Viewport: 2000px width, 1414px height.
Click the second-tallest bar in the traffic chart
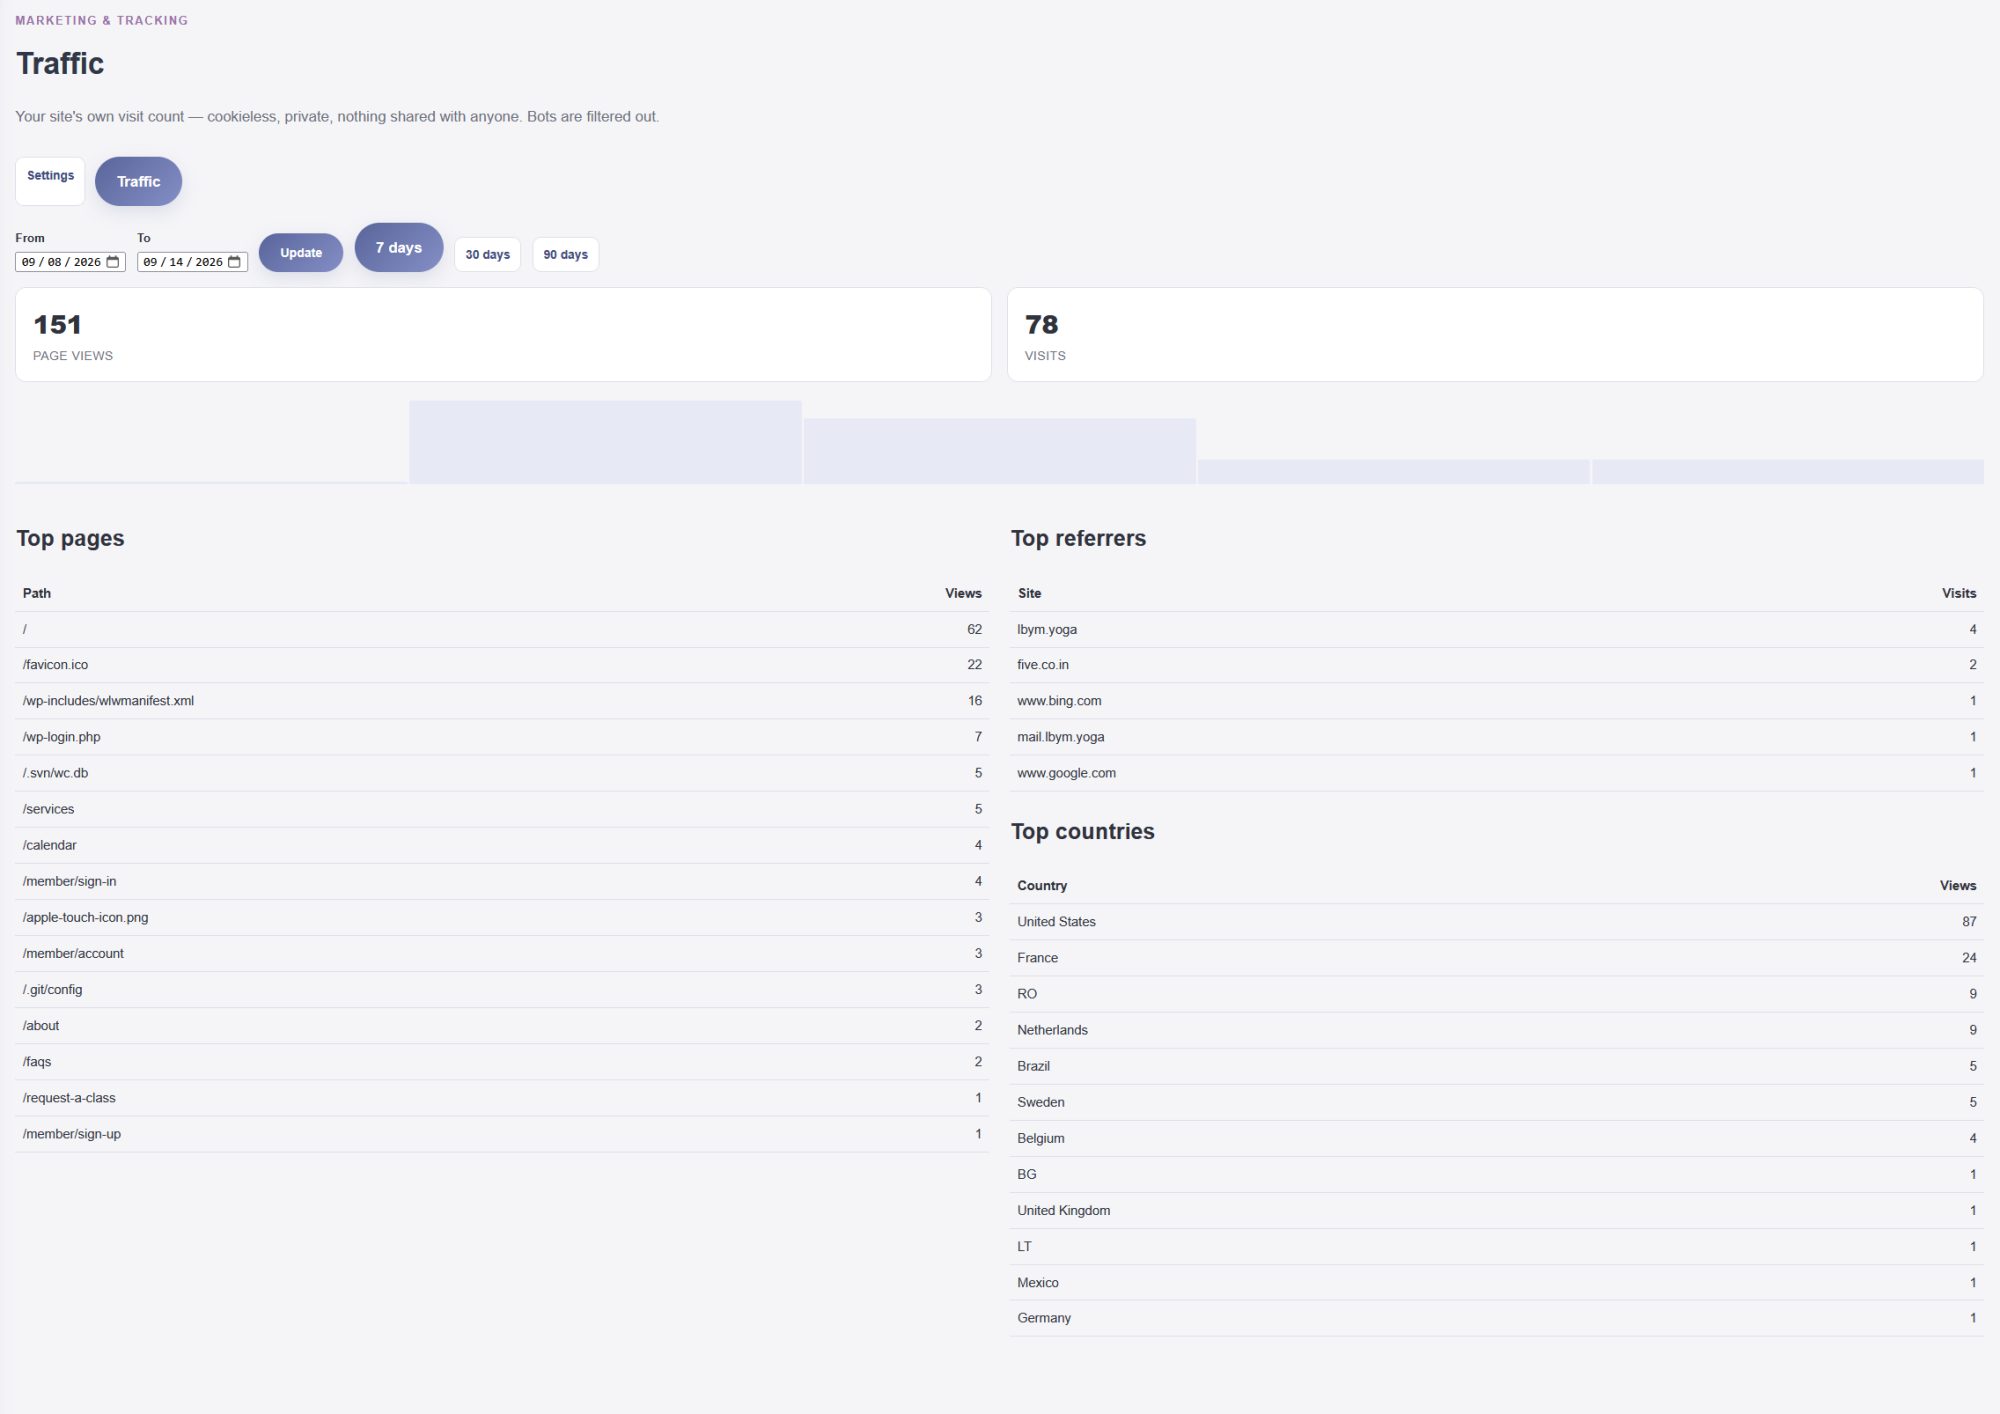pyautogui.click(x=1000, y=451)
